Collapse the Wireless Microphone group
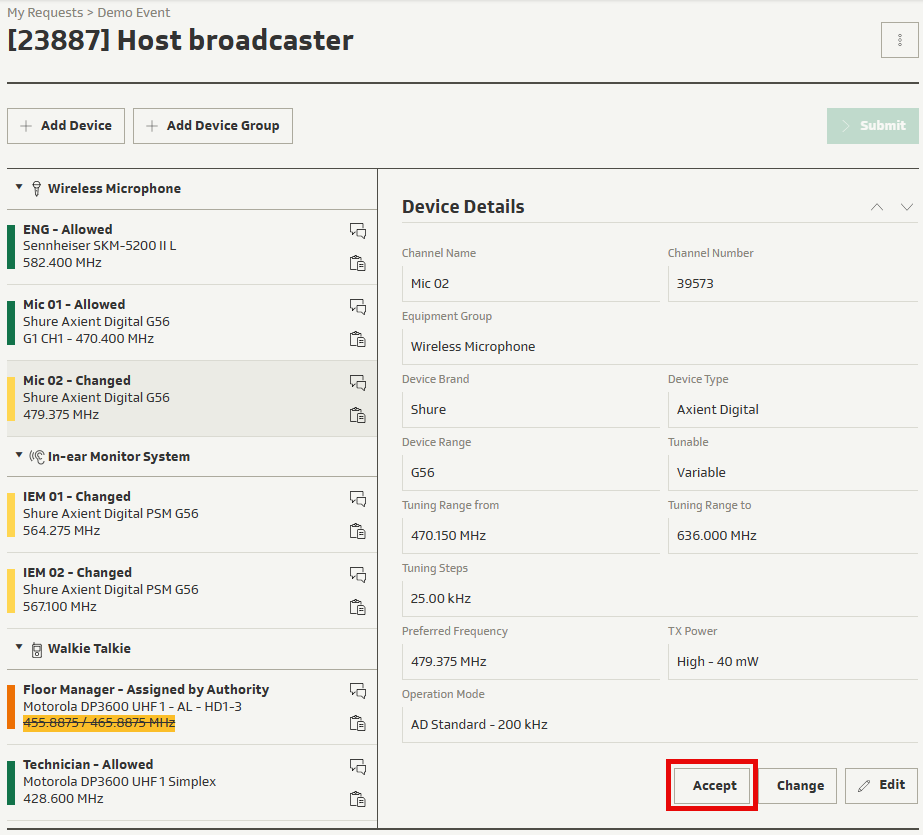The width and height of the screenshot is (923, 835). pos(19,188)
